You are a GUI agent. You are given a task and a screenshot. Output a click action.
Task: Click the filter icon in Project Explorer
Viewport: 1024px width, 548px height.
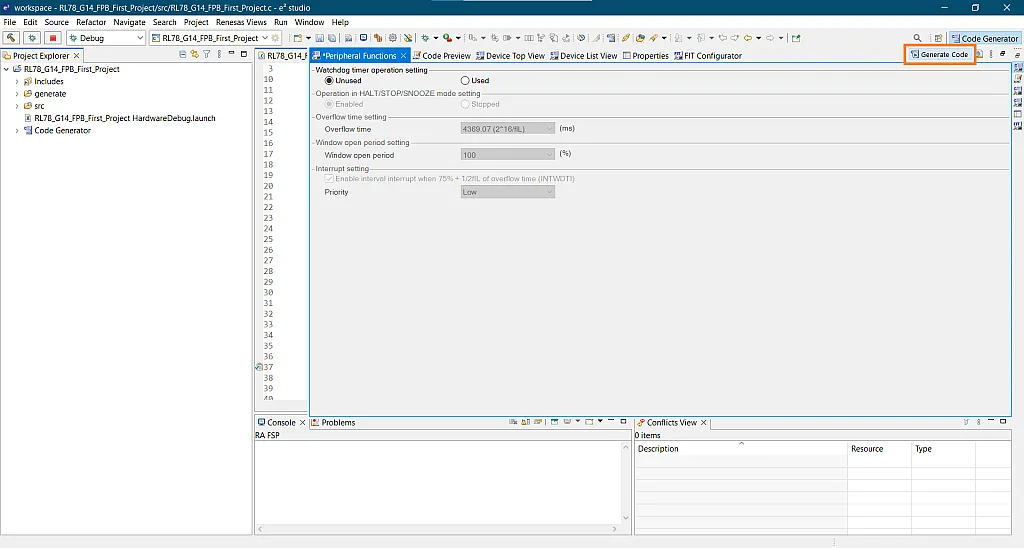point(206,55)
